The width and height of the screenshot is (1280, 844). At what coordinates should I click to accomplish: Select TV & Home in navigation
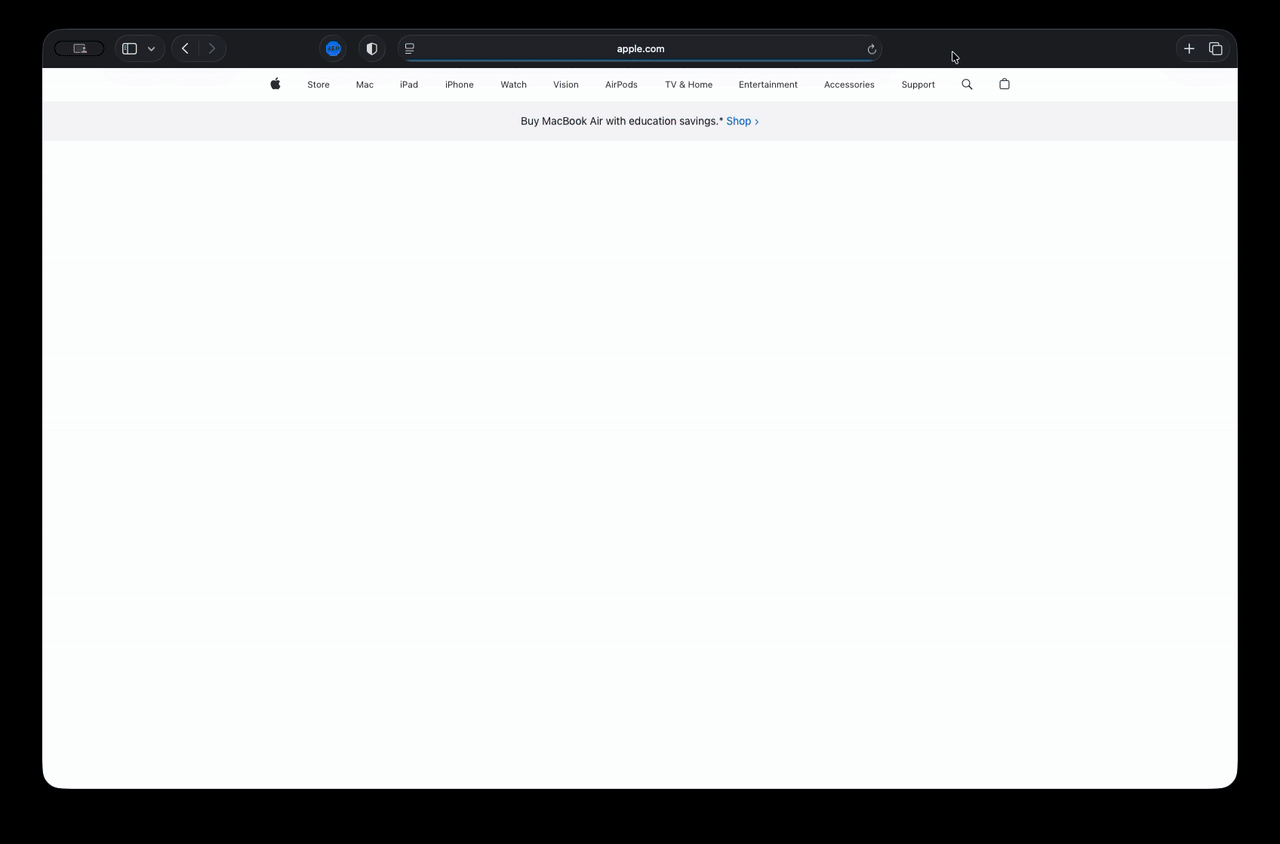pos(688,85)
